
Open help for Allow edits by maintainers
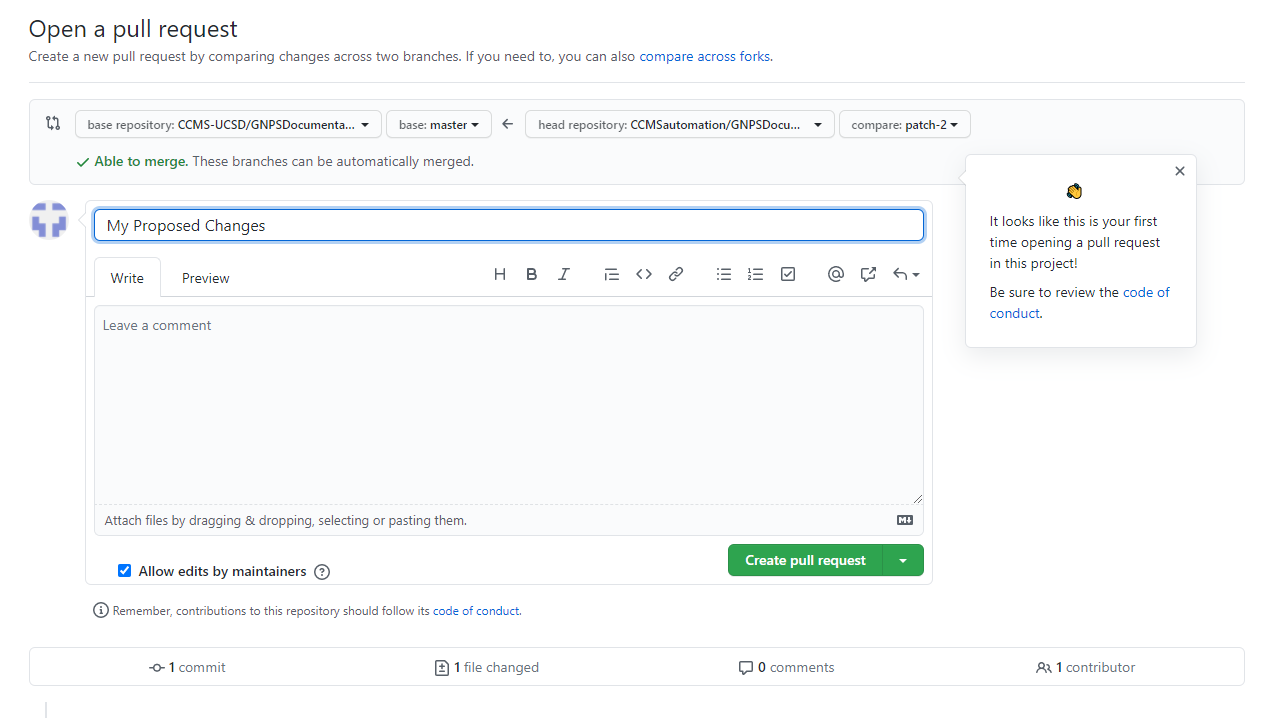[x=322, y=572]
